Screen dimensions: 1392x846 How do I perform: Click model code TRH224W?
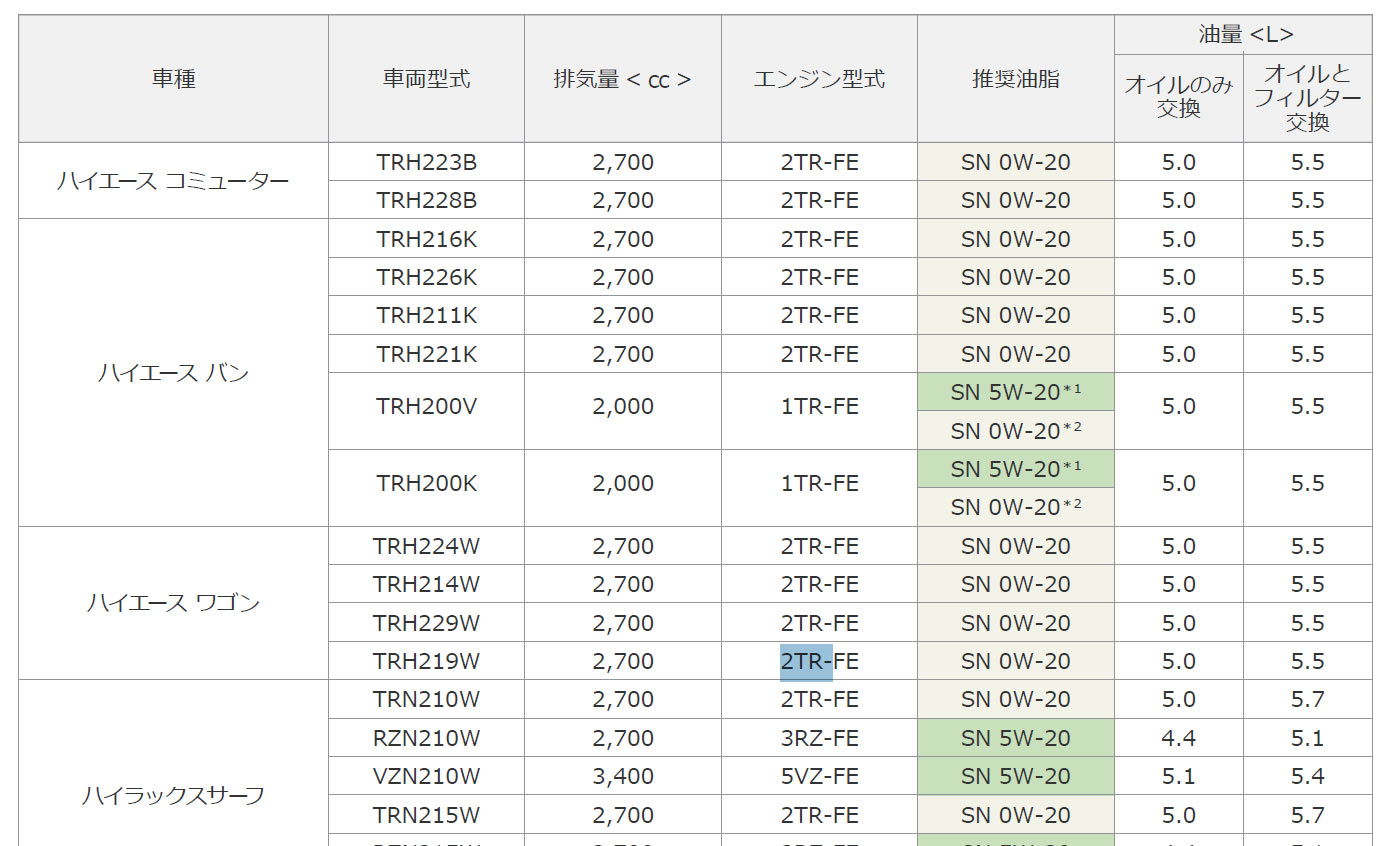coord(426,546)
